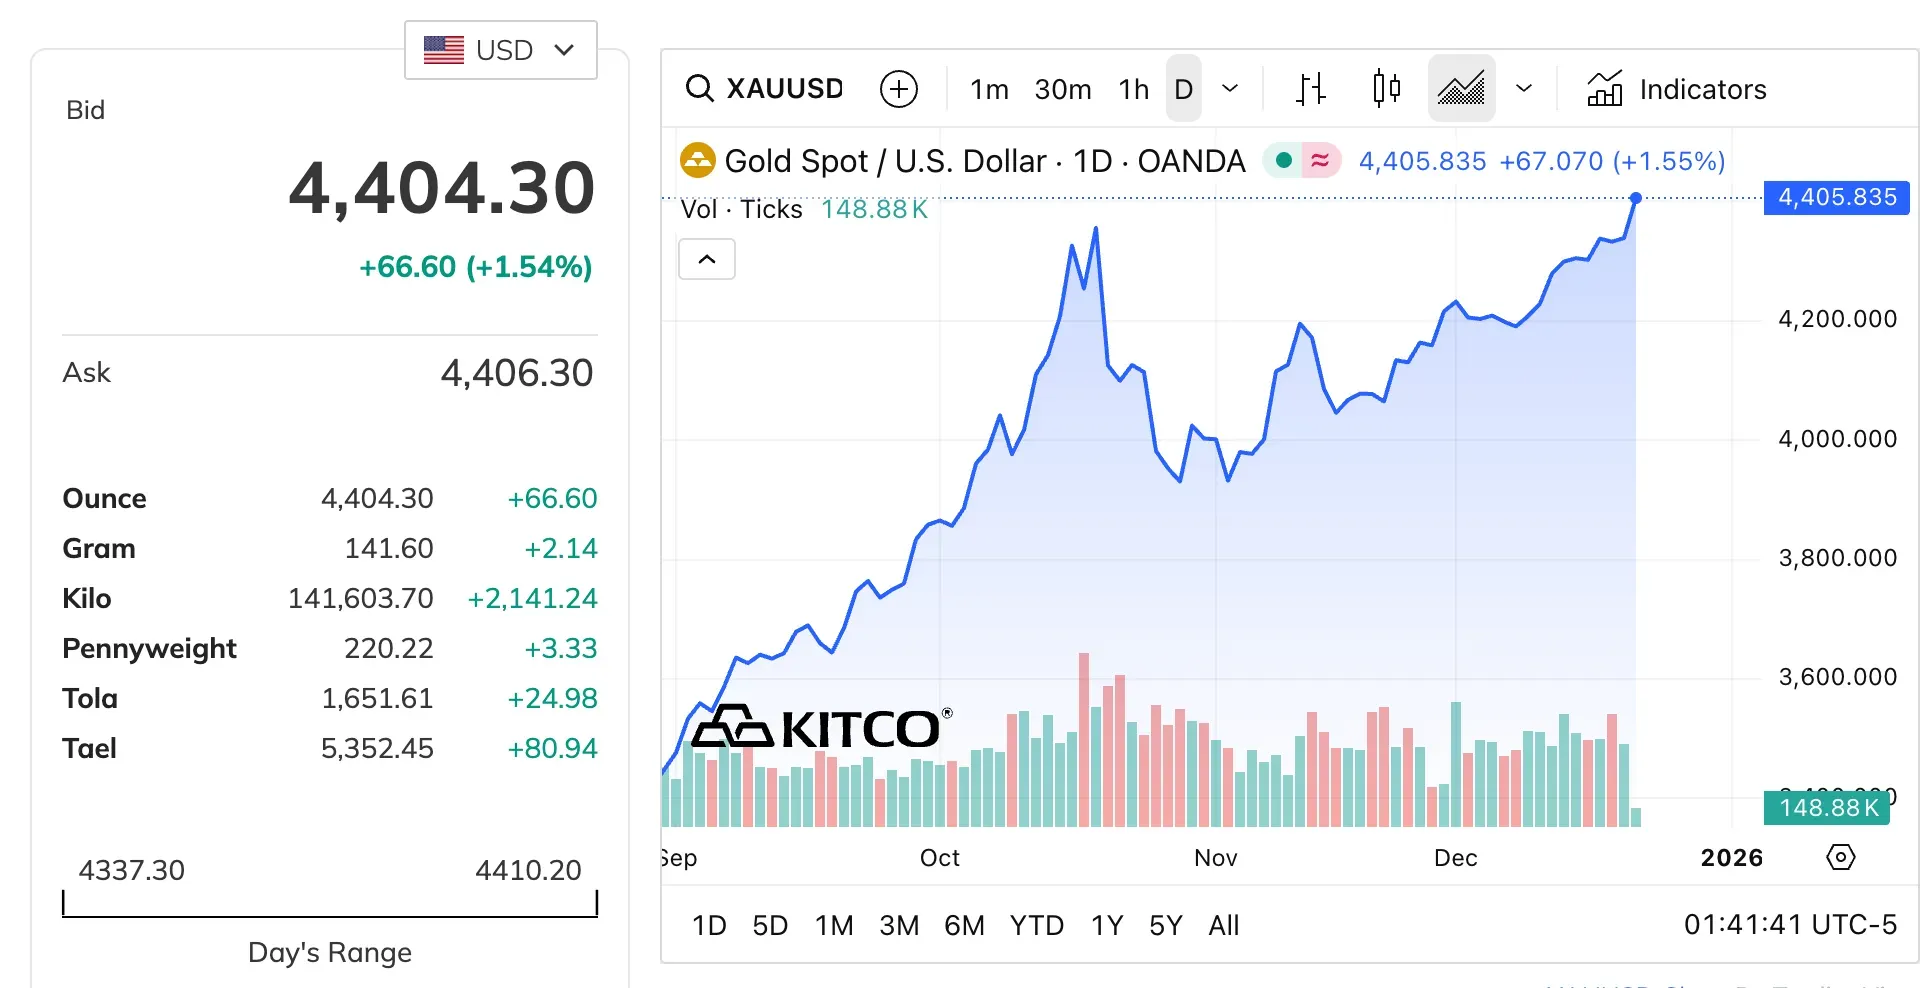Viewport: 1932px width, 988px height.
Task: Click the XAUUSD symbol search magnifier icon
Action: pos(699,89)
